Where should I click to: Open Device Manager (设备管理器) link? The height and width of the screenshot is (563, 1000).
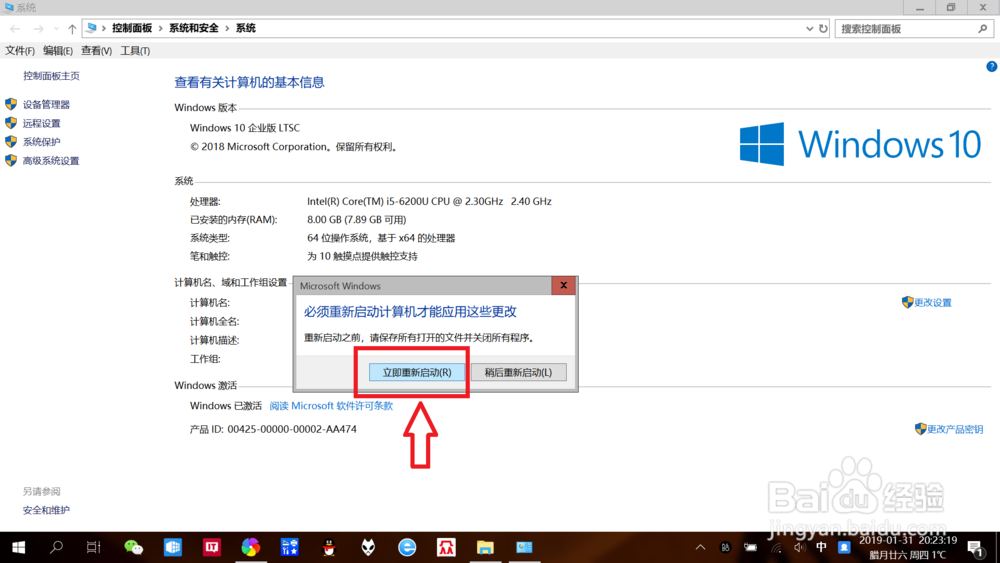pos(46,105)
